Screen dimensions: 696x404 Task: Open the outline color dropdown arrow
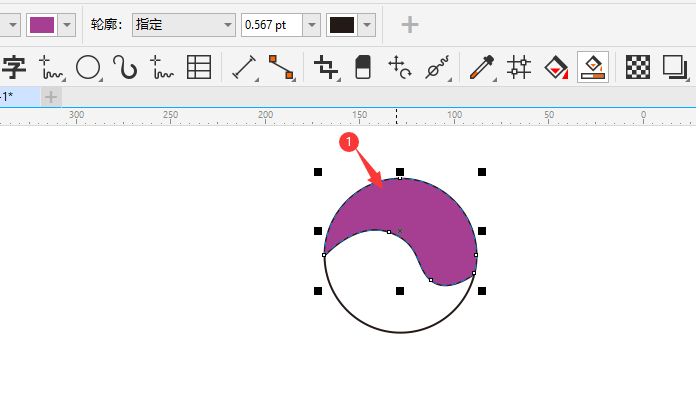point(367,25)
